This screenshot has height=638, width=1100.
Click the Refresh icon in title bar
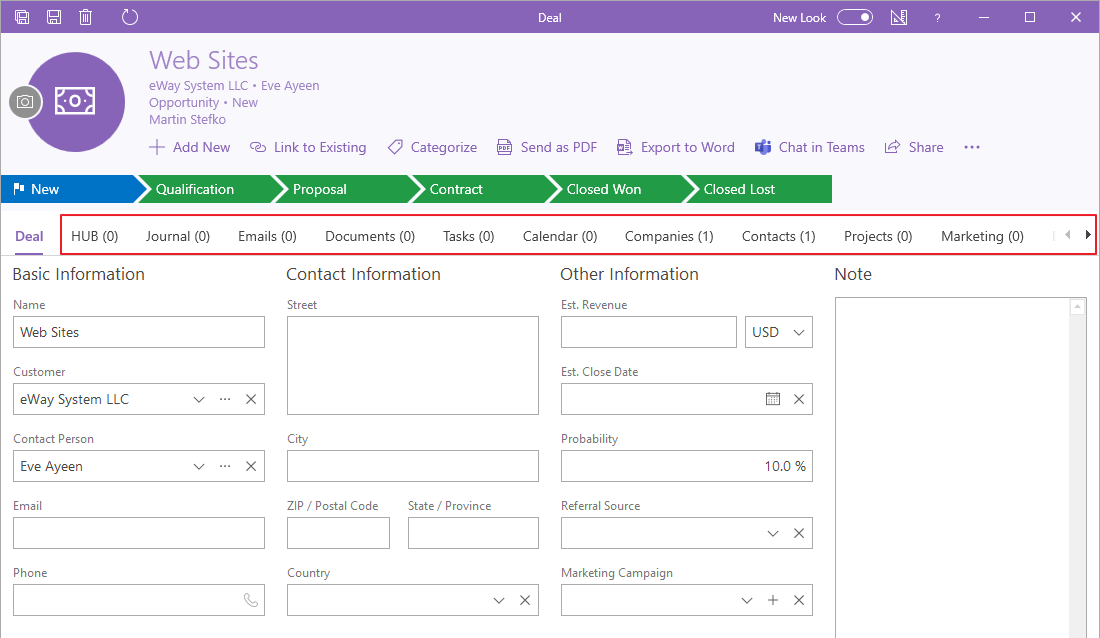(x=130, y=18)
